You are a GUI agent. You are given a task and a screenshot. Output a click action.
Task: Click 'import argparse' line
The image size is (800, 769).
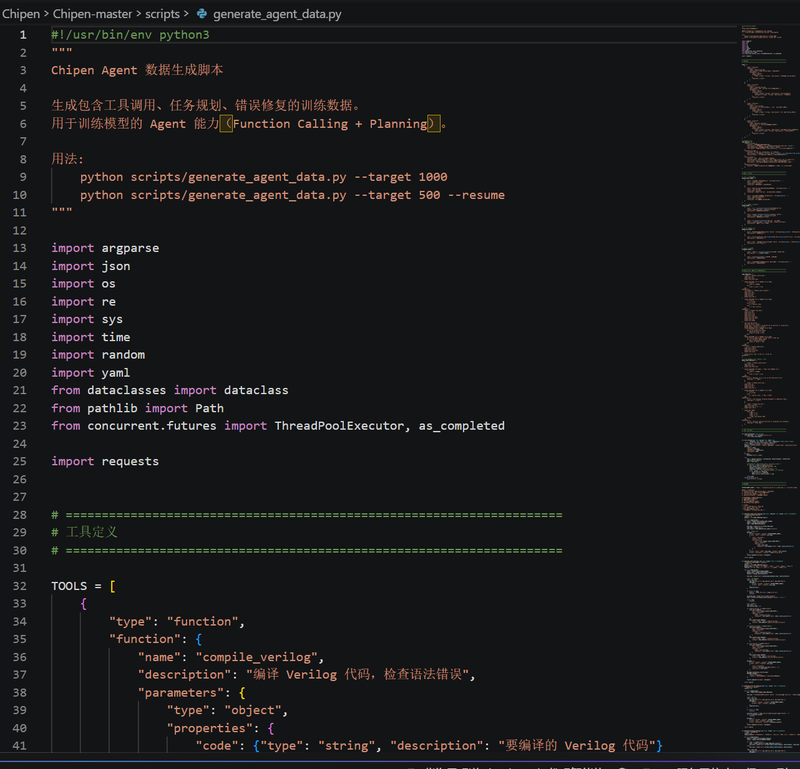tap(105, 248)
